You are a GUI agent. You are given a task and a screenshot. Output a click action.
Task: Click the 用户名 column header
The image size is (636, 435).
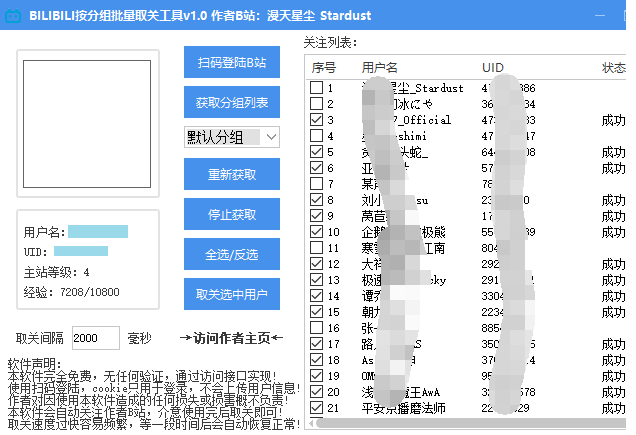pos(380,67)
